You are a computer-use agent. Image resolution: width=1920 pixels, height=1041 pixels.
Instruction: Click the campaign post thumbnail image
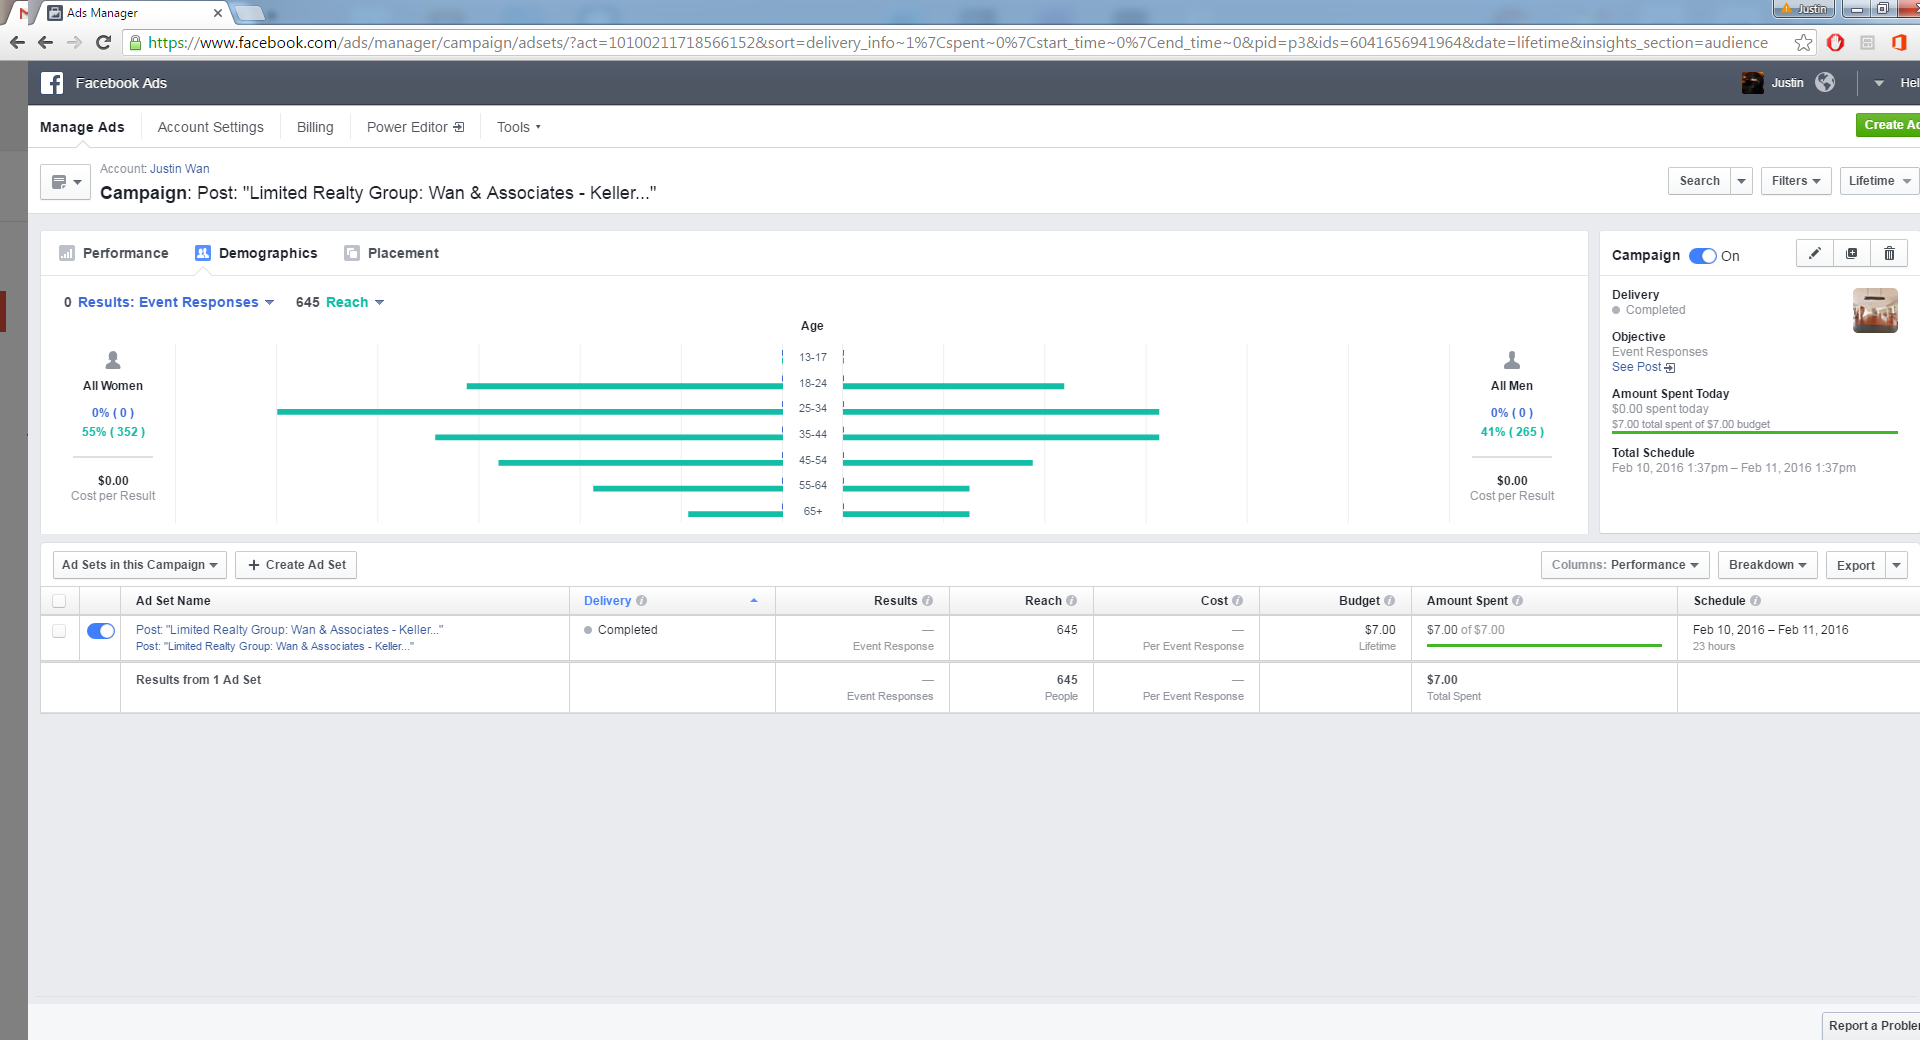point(1875,311)
